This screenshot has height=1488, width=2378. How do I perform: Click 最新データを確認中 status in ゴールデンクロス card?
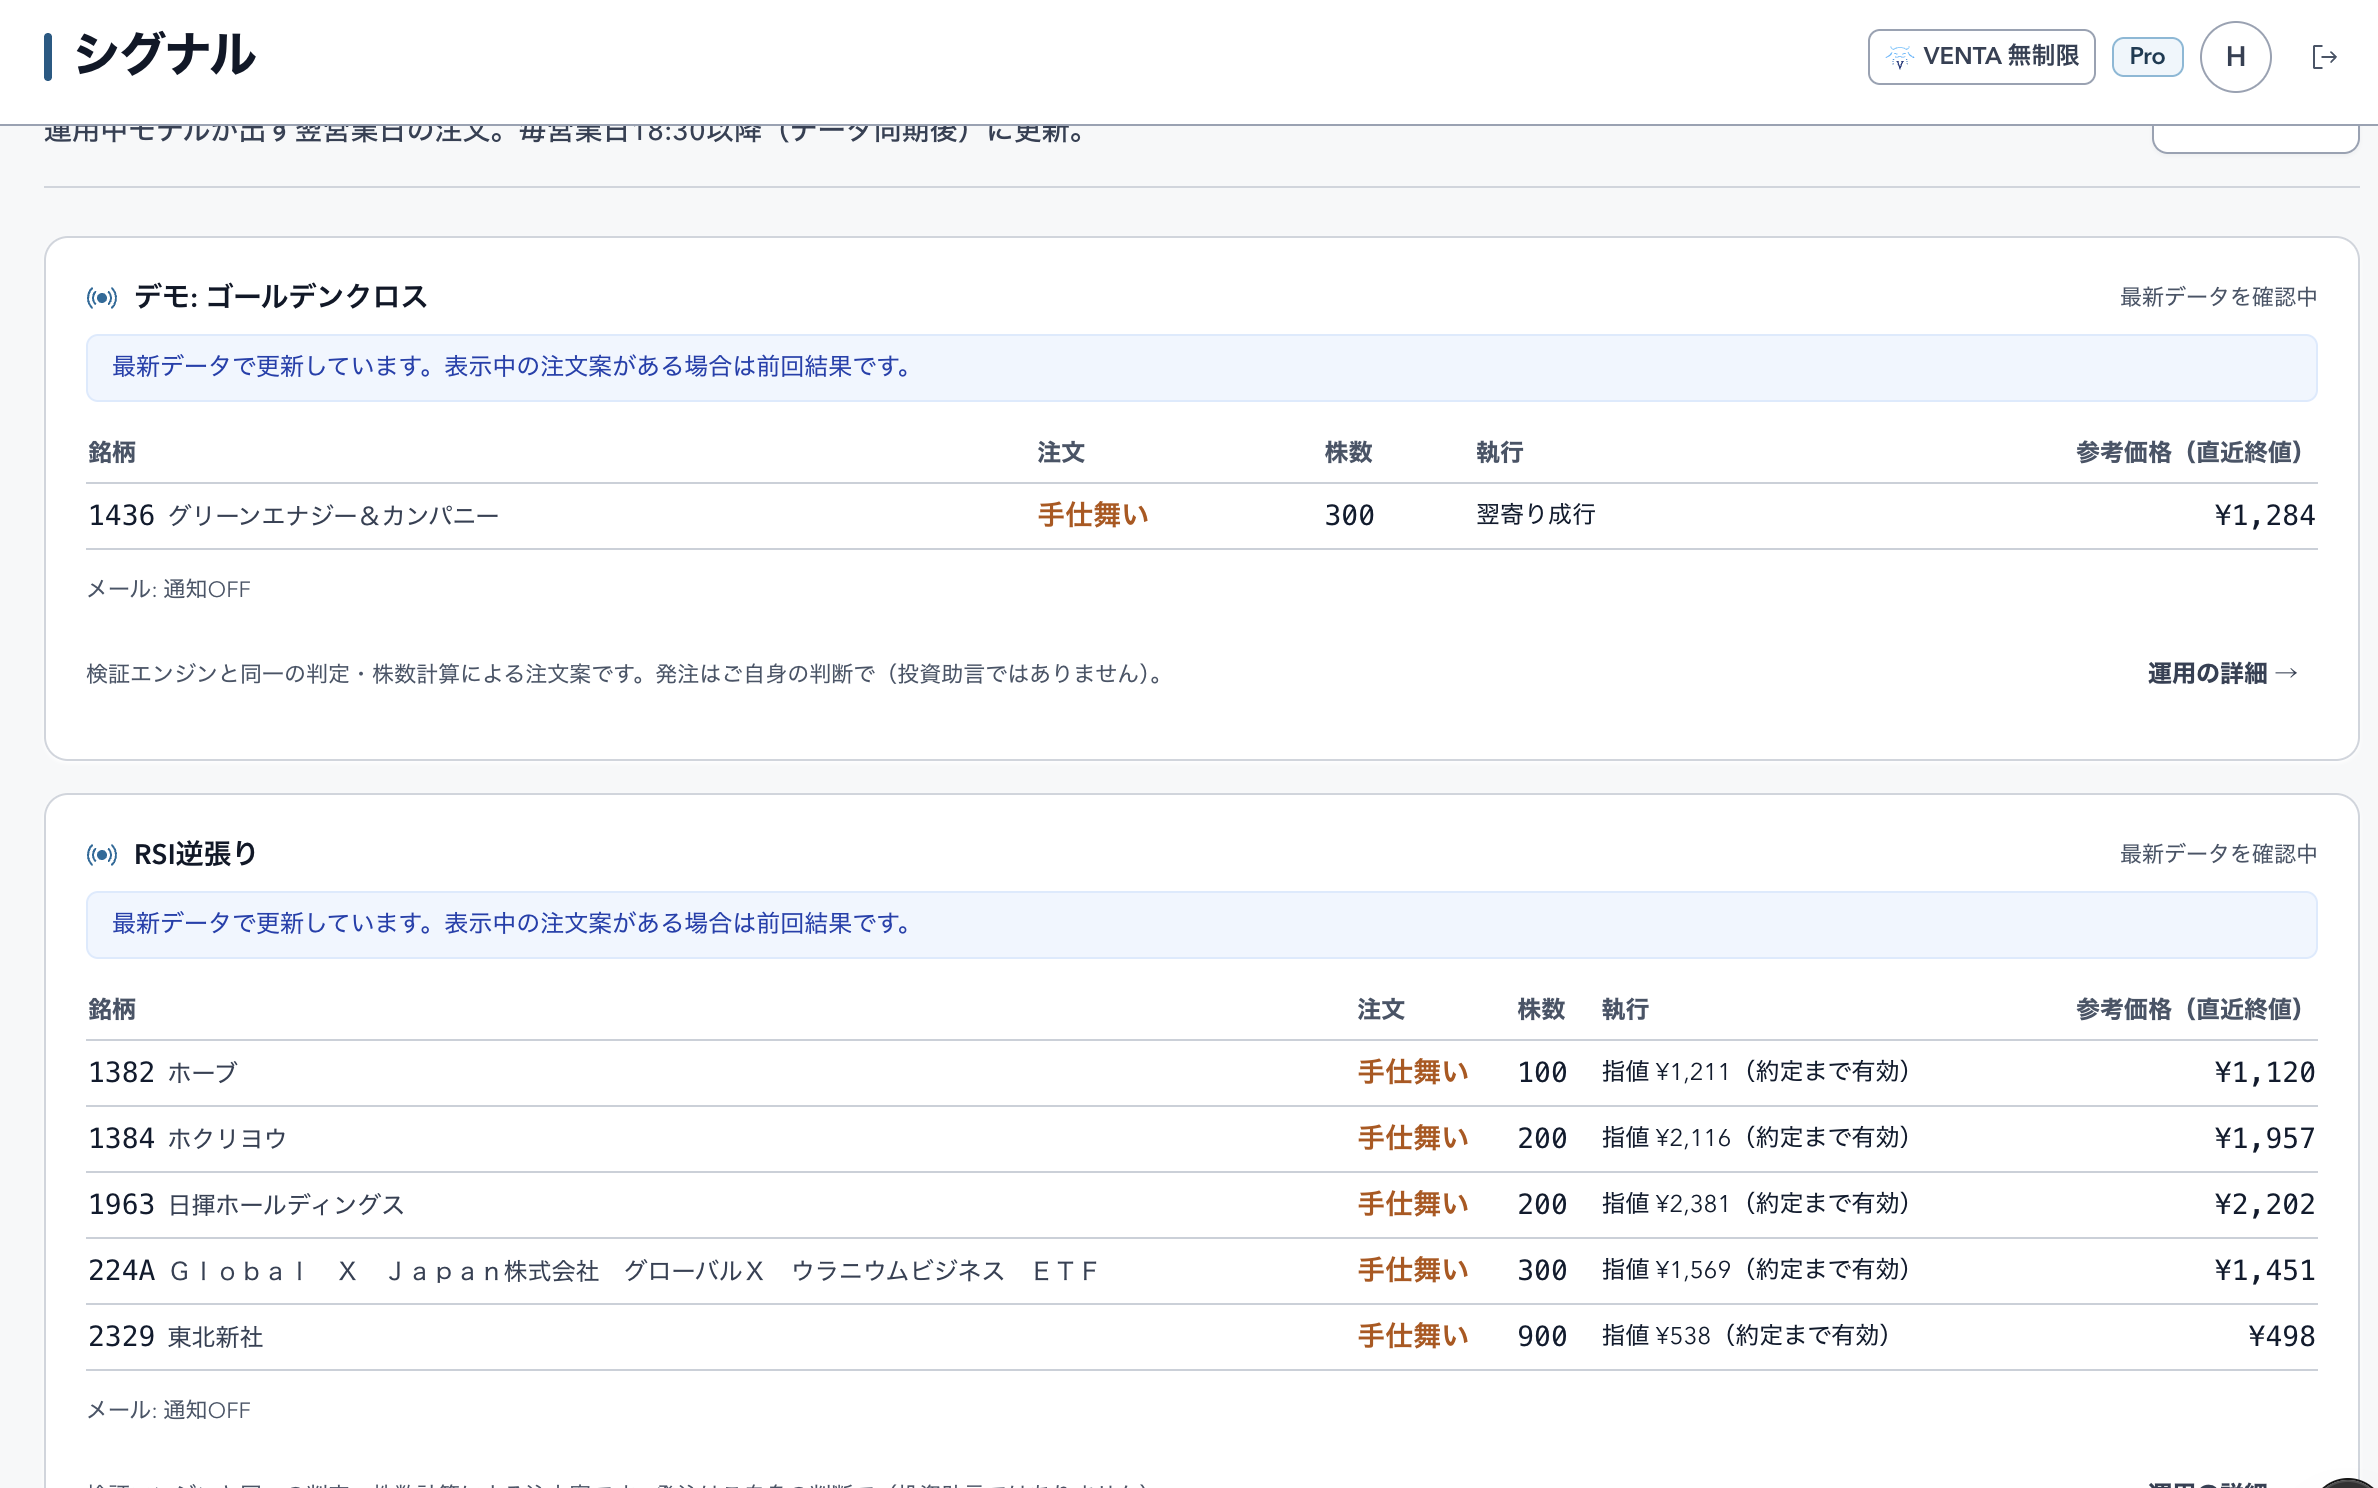pos(2218,297)
